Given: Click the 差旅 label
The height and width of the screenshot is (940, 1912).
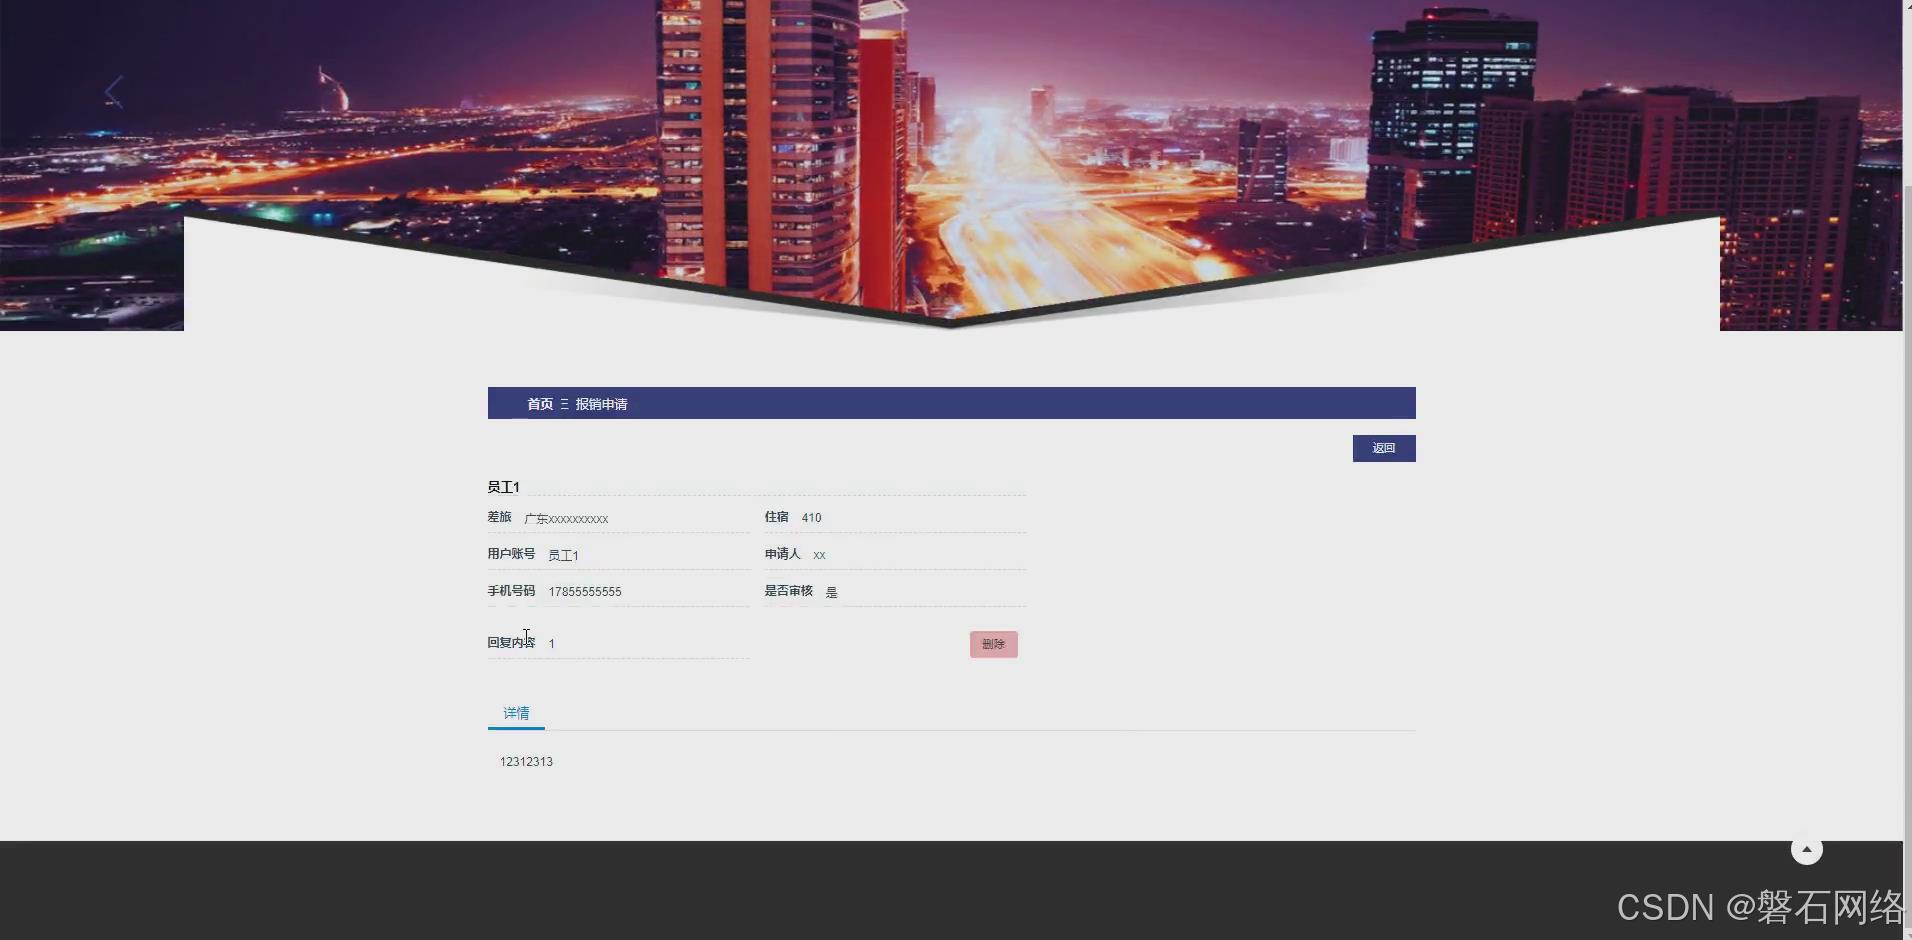Looking at the screenshot, I should (x=499, y=517).
